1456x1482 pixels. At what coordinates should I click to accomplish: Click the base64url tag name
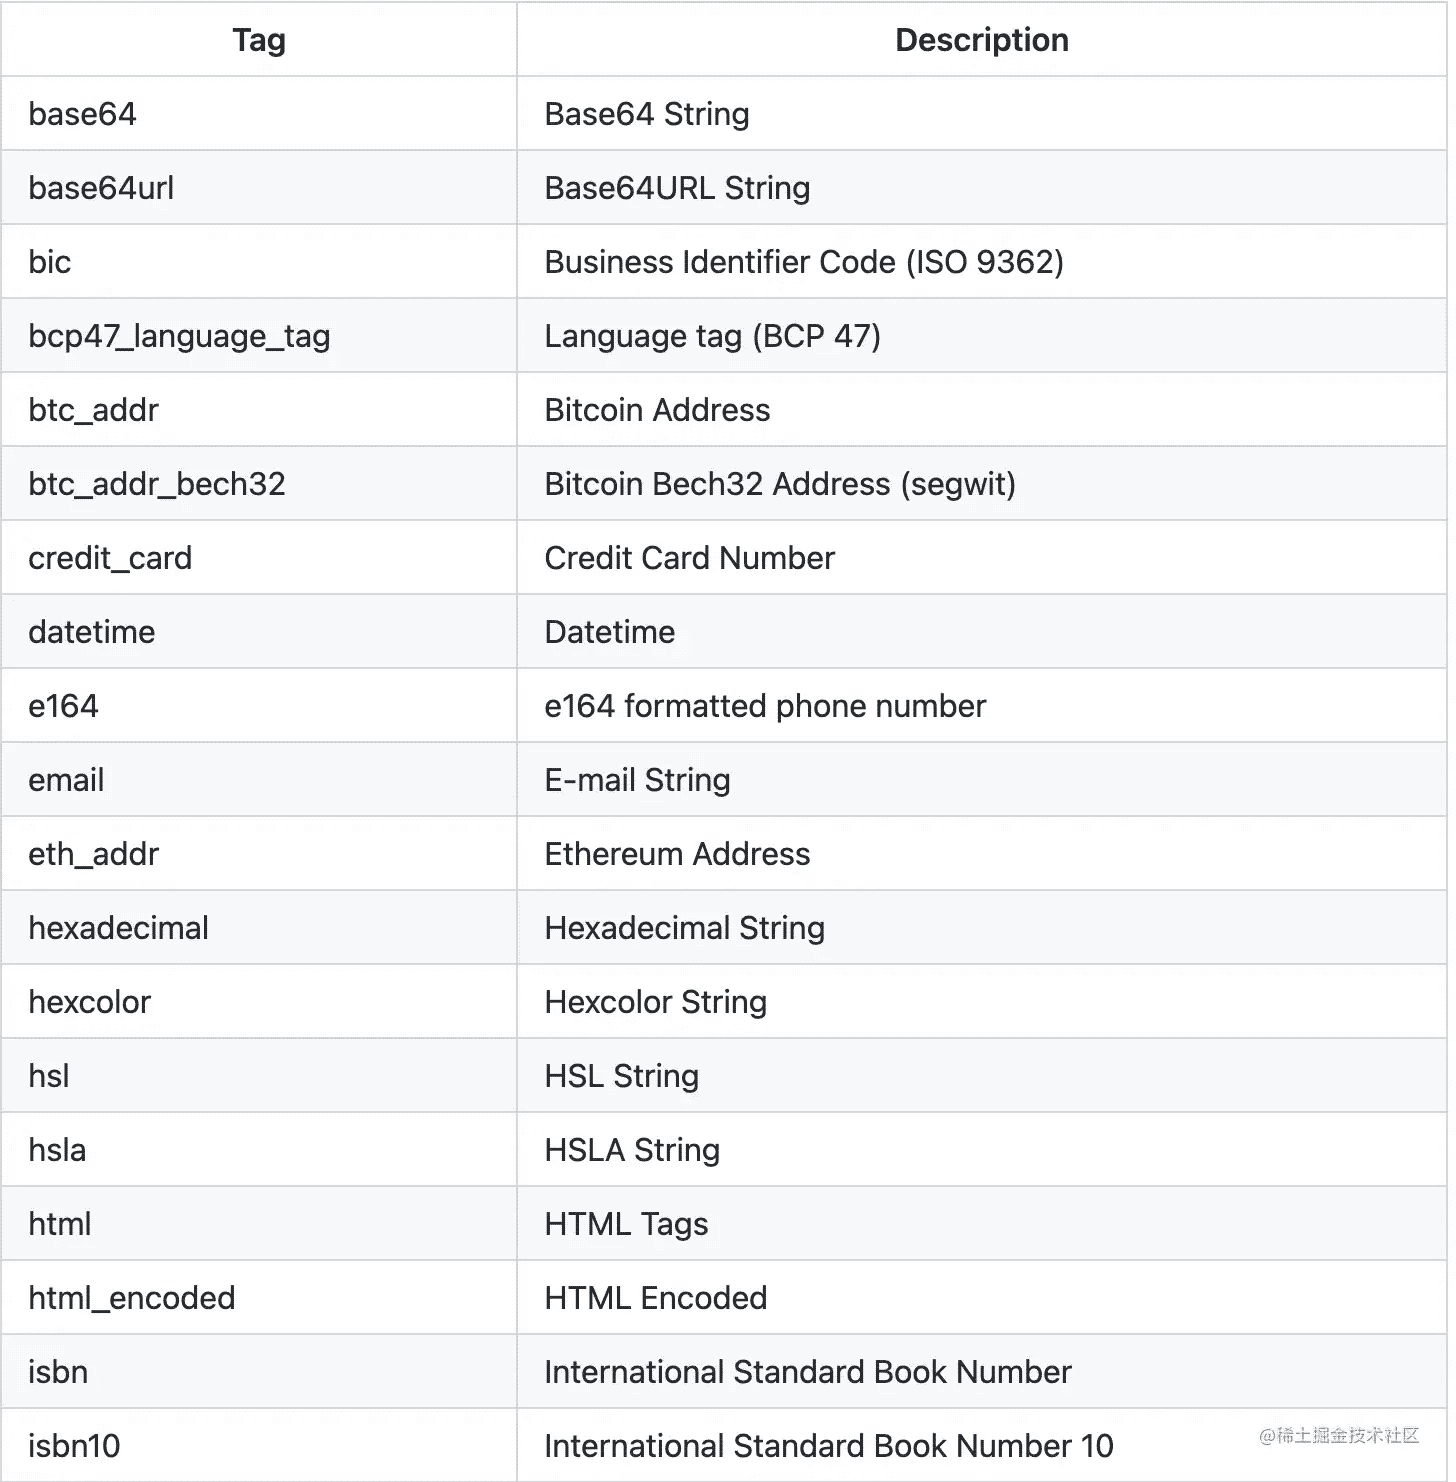101,188
